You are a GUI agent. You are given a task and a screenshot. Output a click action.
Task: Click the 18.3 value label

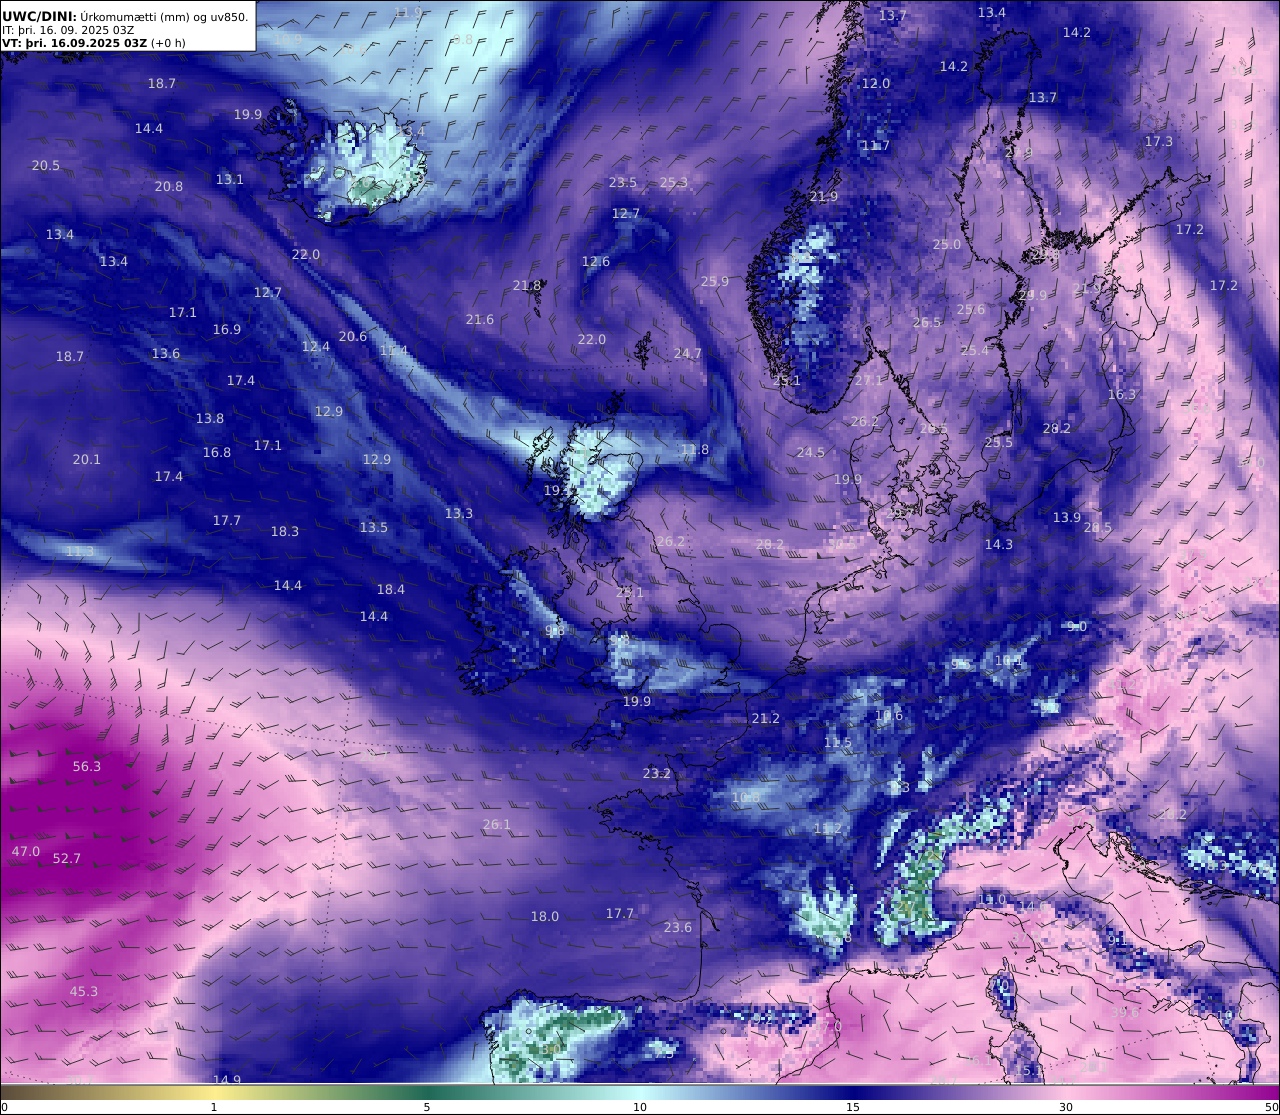click(285, 532)
